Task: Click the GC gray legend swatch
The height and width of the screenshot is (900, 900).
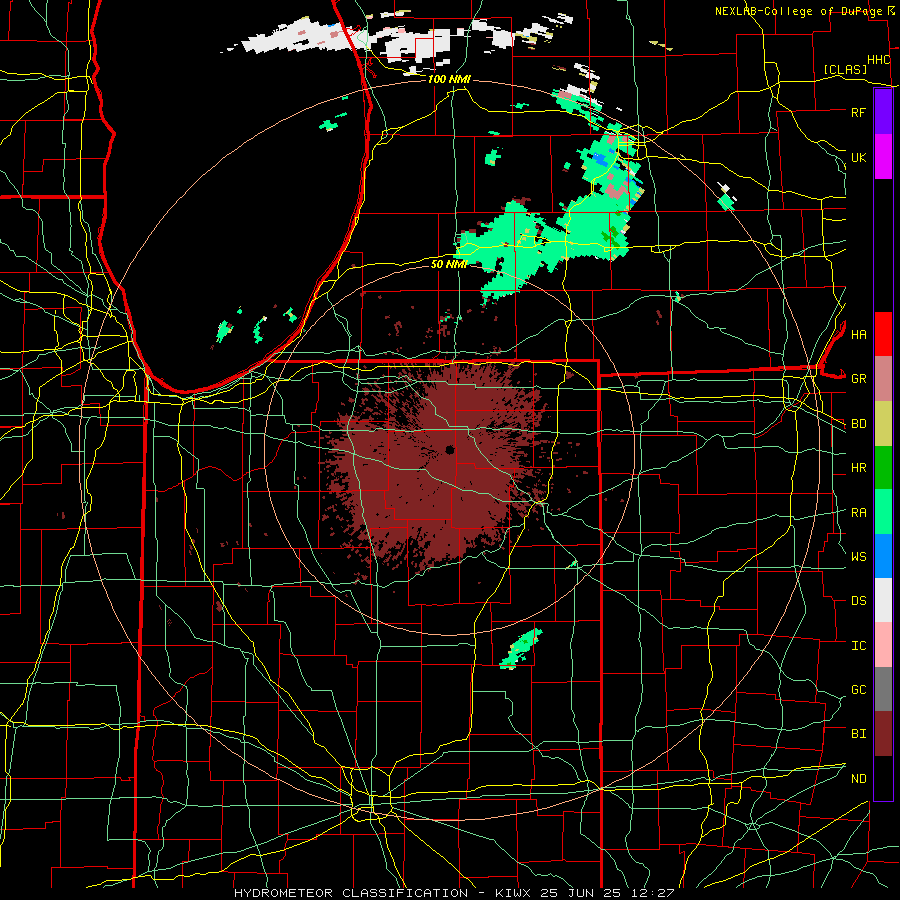Action: point(883,689)
